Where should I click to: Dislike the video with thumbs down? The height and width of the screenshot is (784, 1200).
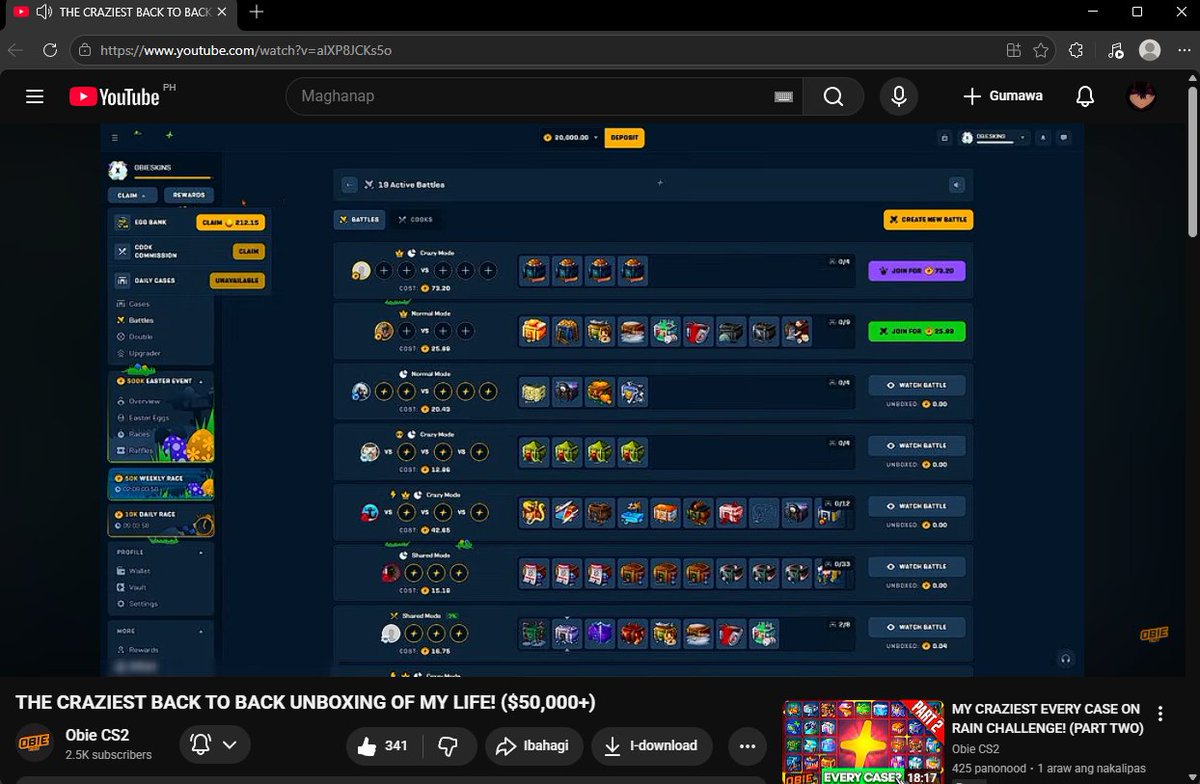[x=449, y=745]
